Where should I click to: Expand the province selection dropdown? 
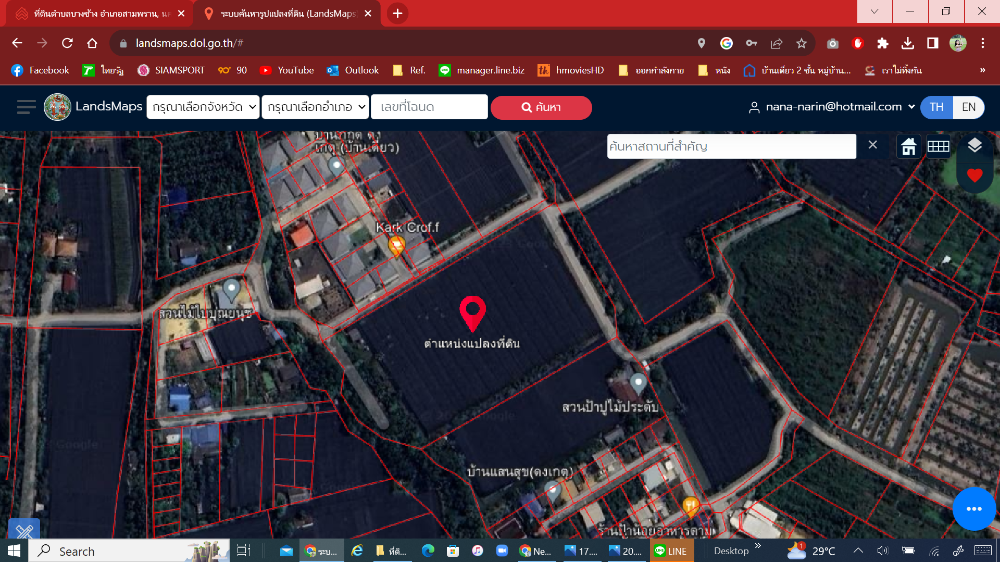(x=203, y=107)
